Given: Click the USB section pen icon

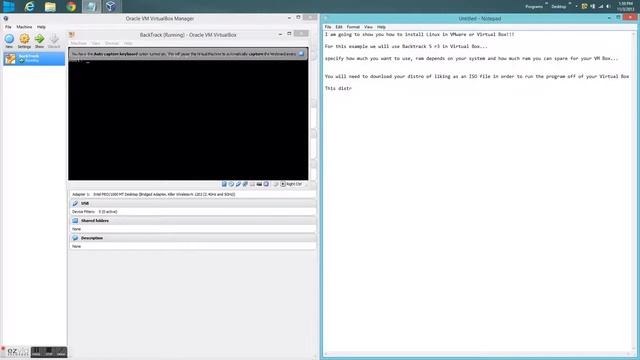Looking at the screenshot, I should pyautogui.click(x=75, y=203).
